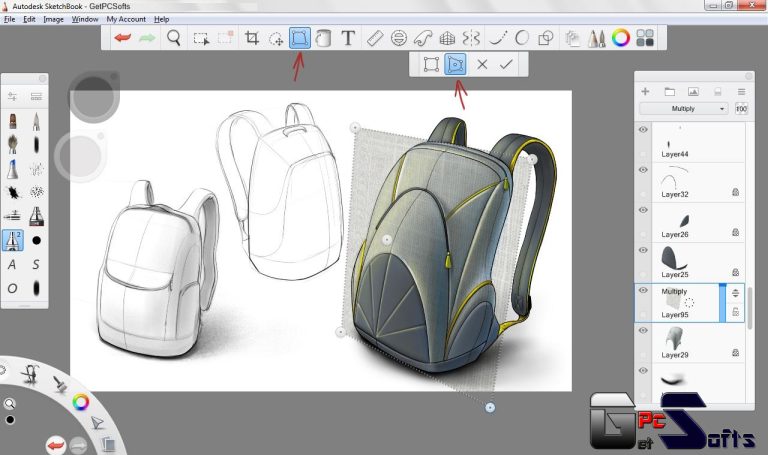
Task: Toggle visibility of the layer below Layer29
Action: pyautogui.click(x=643, y=370)
